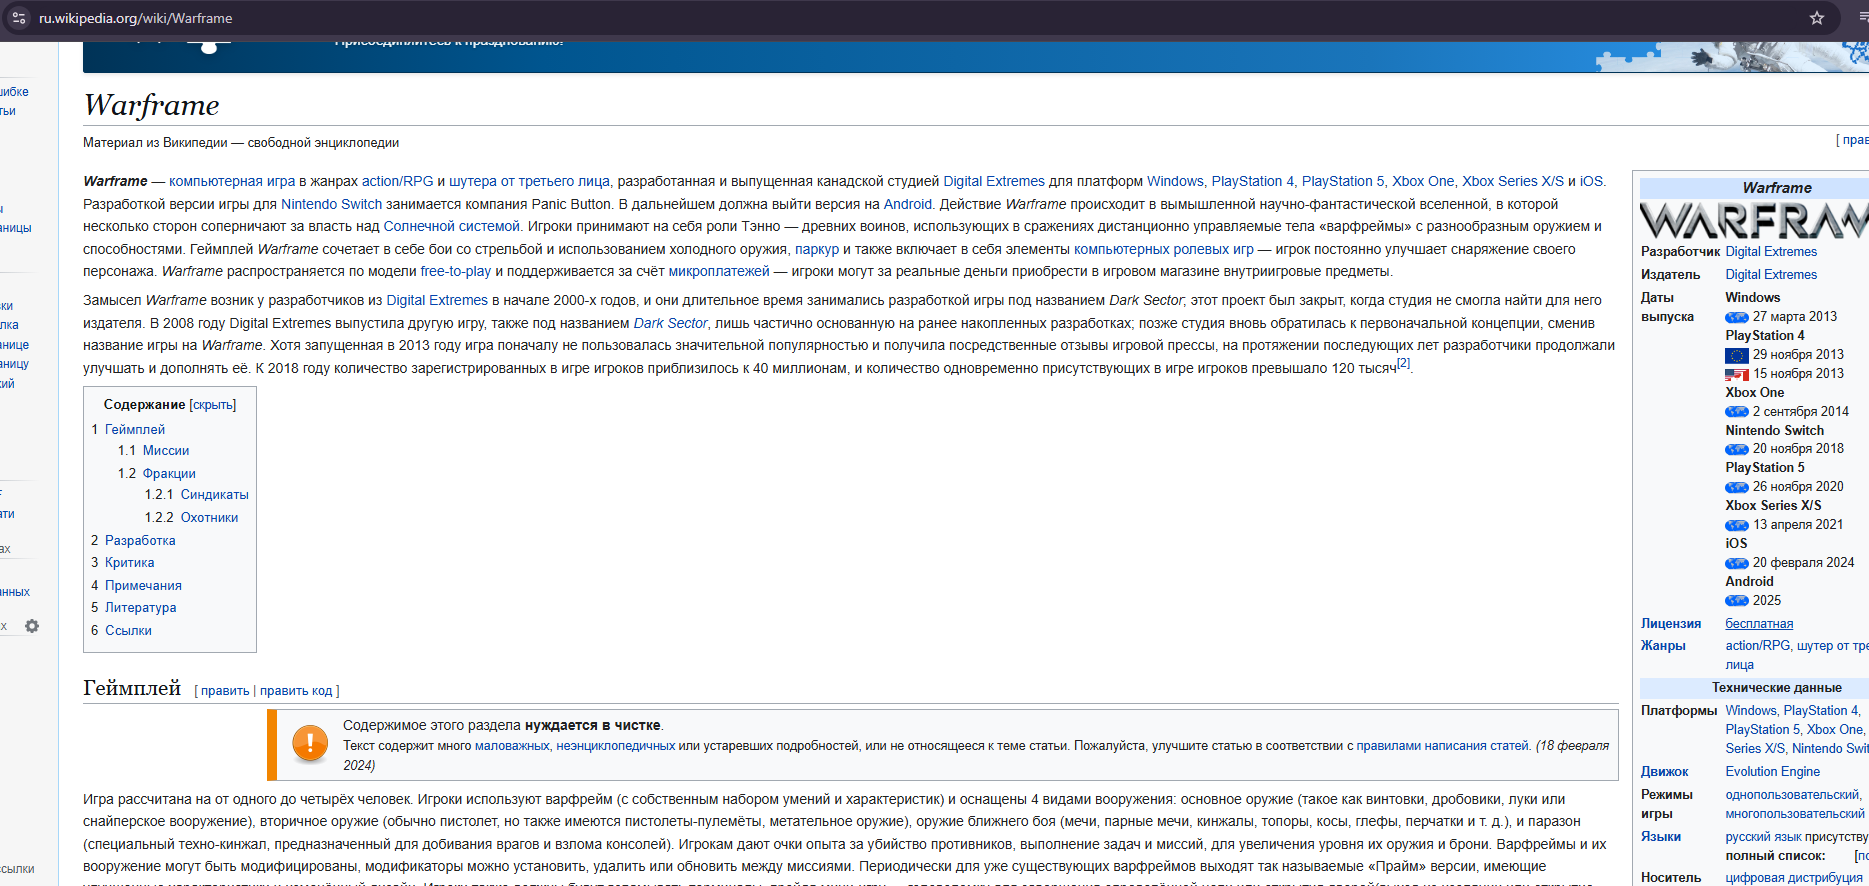This screenshot has width=1869, height=886.
Task: Click the globe icon beside 2 сентября 2014
Action: tap(1737, 412)
